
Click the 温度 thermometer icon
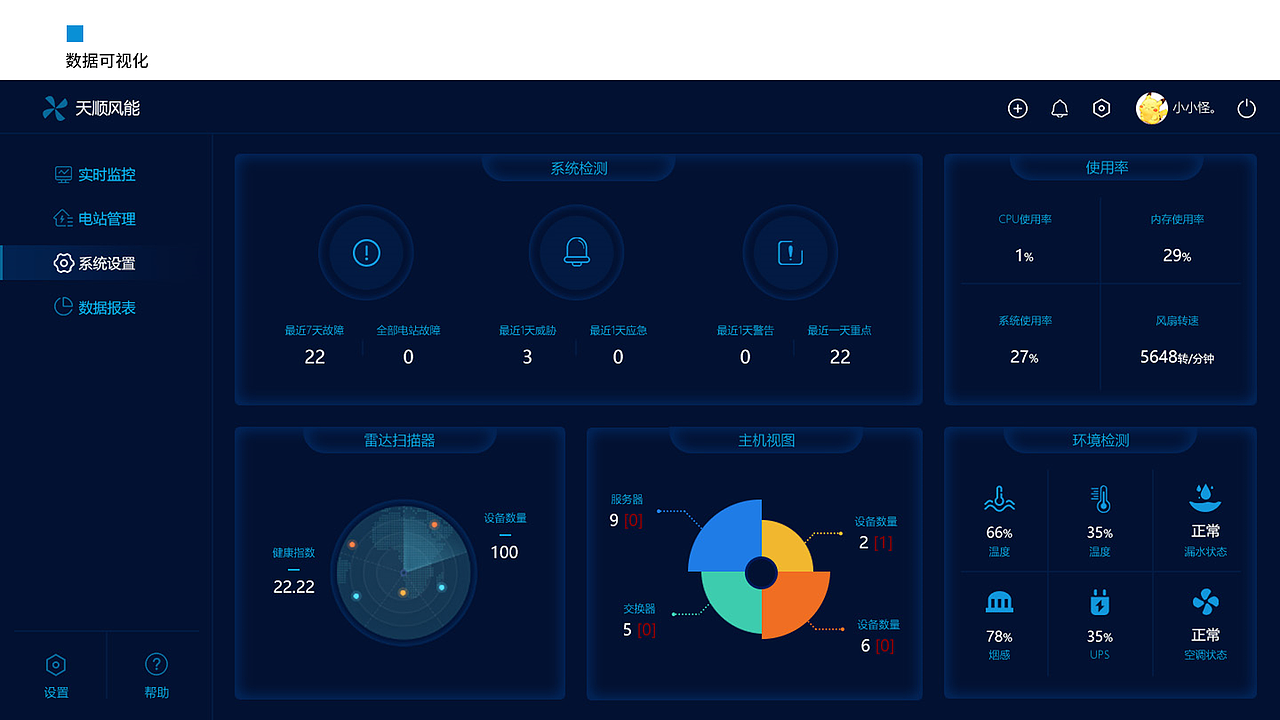pyautogui.click(x=1101, y=499)
